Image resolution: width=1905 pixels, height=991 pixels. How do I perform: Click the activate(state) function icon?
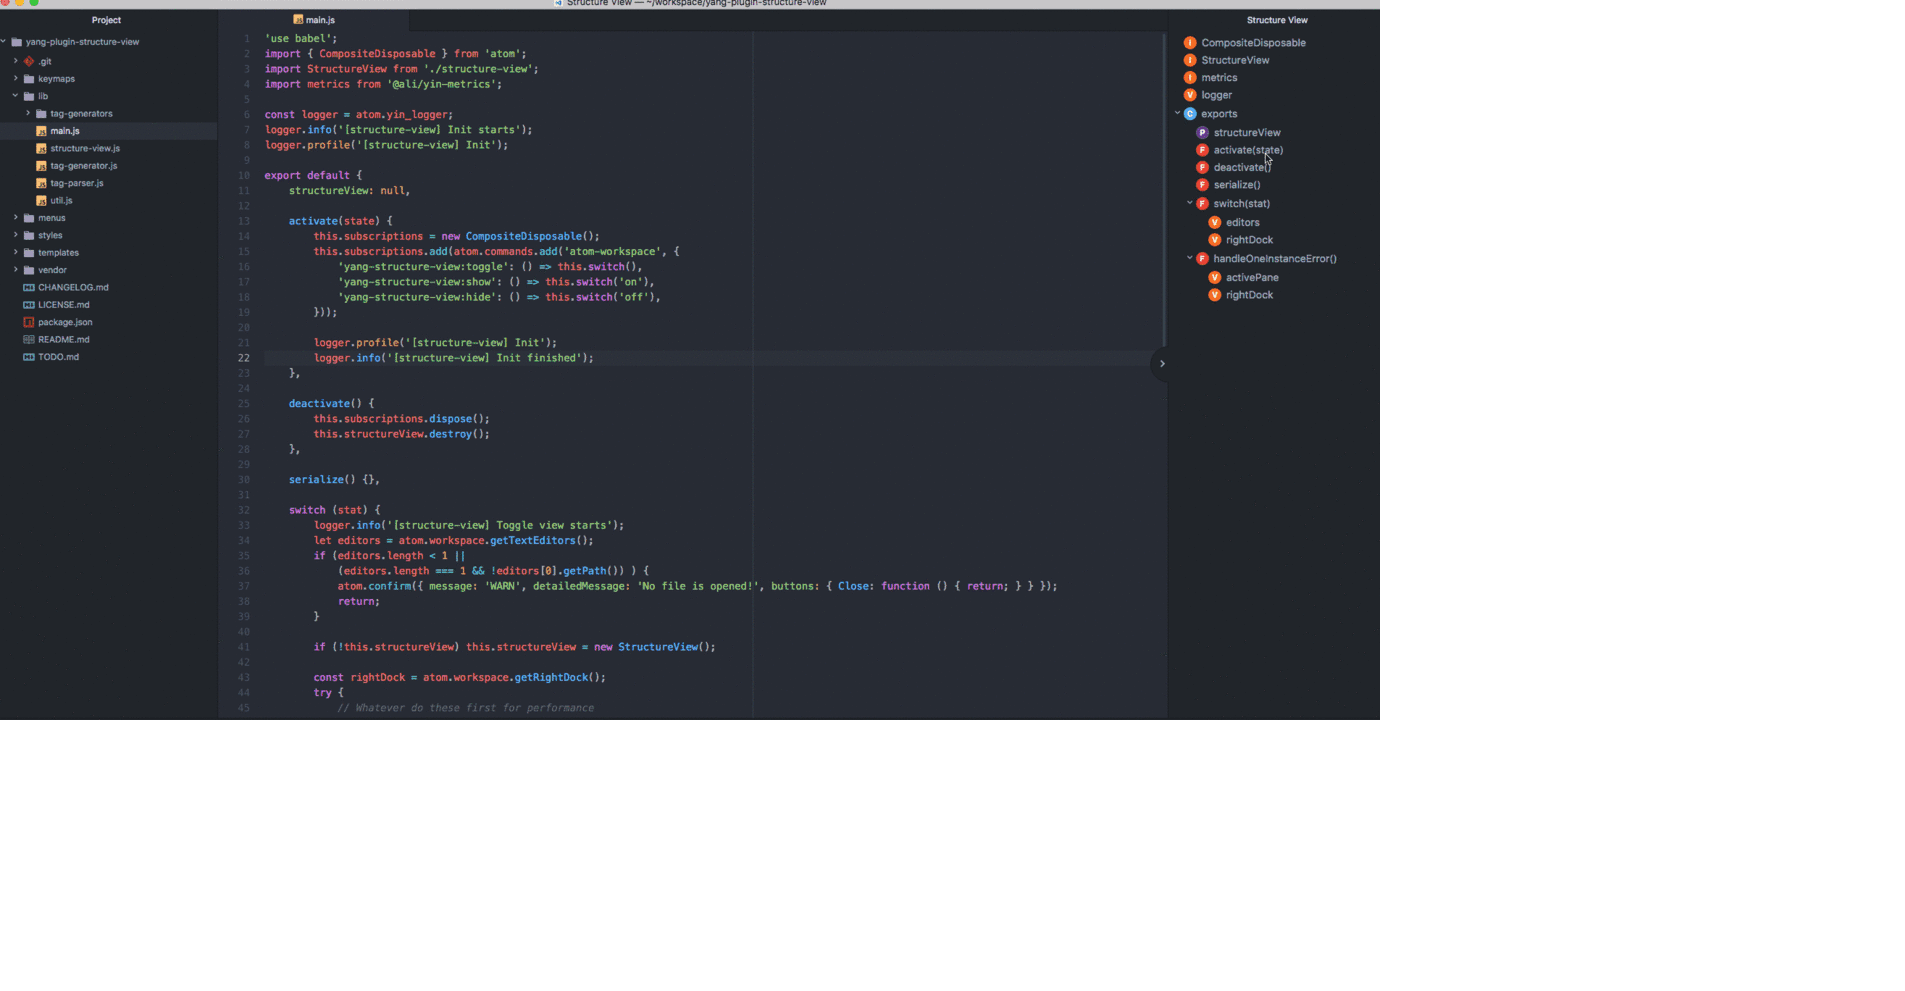(x=1201, y=150)
